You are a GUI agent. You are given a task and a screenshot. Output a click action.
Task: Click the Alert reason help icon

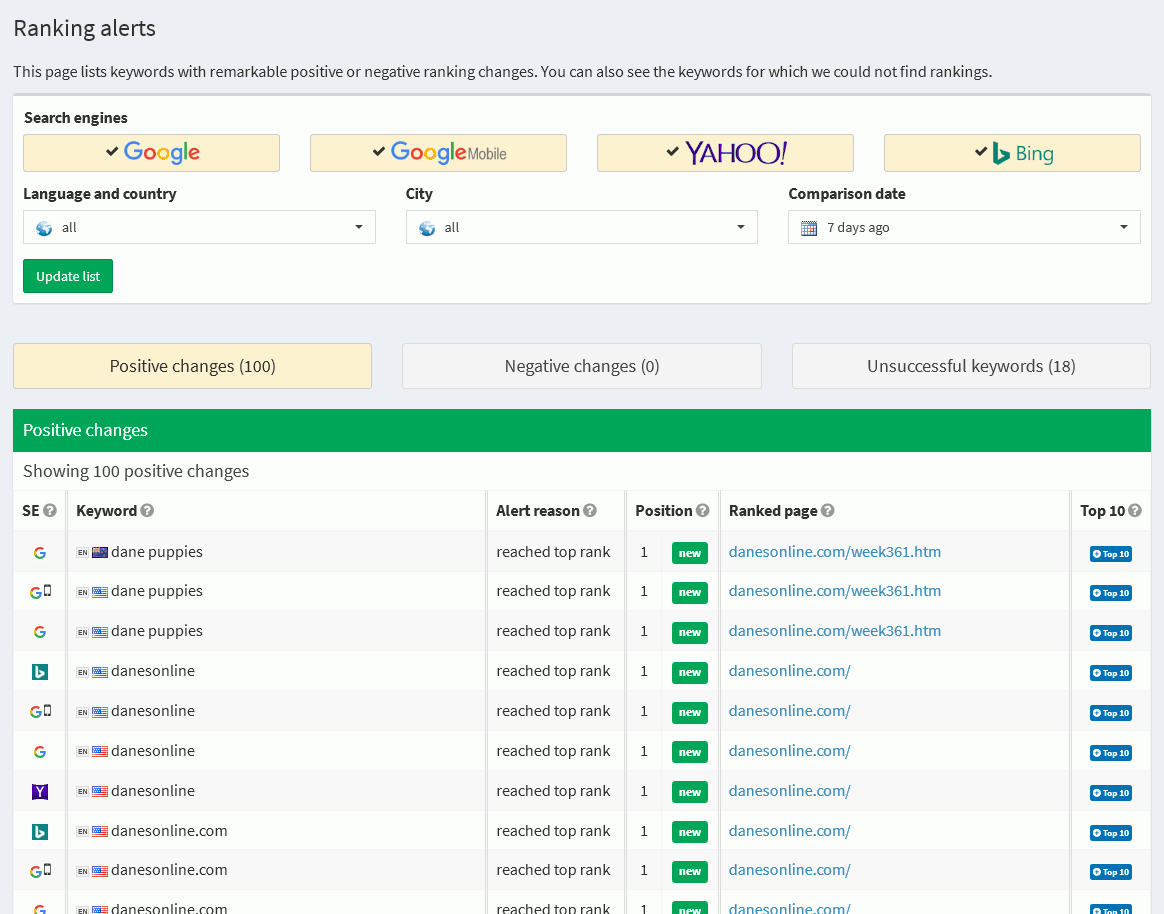point(590,511)
